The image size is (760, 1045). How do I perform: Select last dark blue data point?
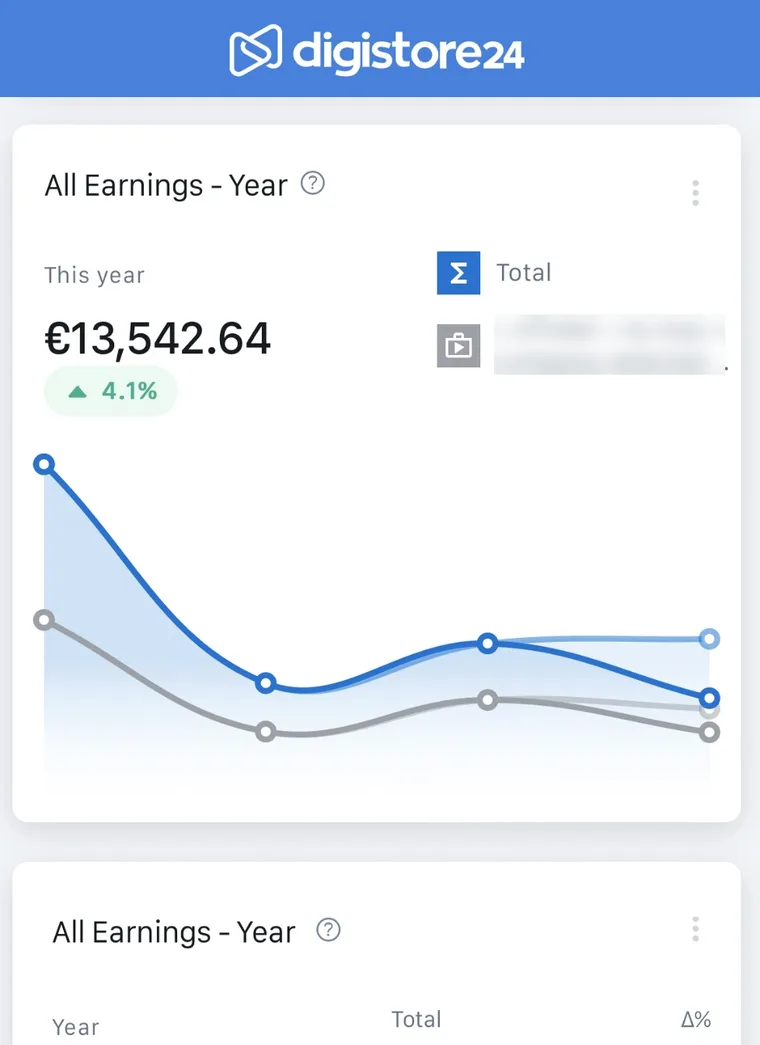point(710,698)
